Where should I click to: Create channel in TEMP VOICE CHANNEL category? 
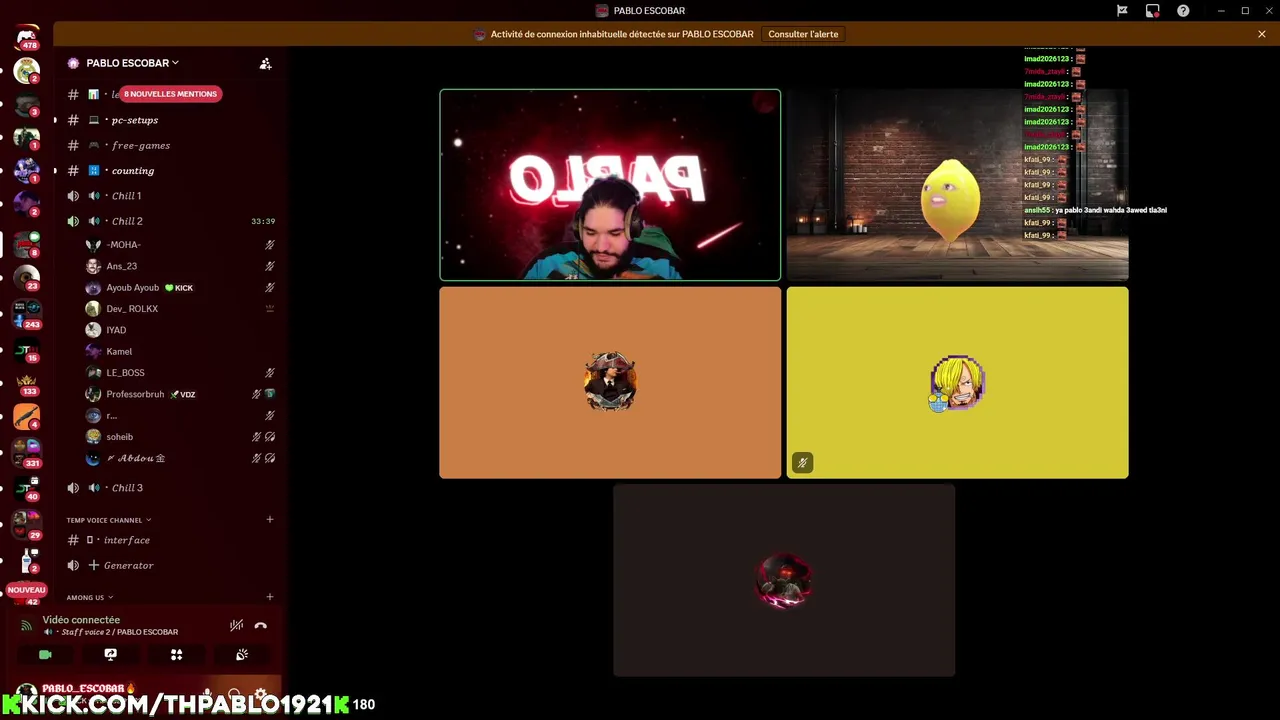pos(270,519)
